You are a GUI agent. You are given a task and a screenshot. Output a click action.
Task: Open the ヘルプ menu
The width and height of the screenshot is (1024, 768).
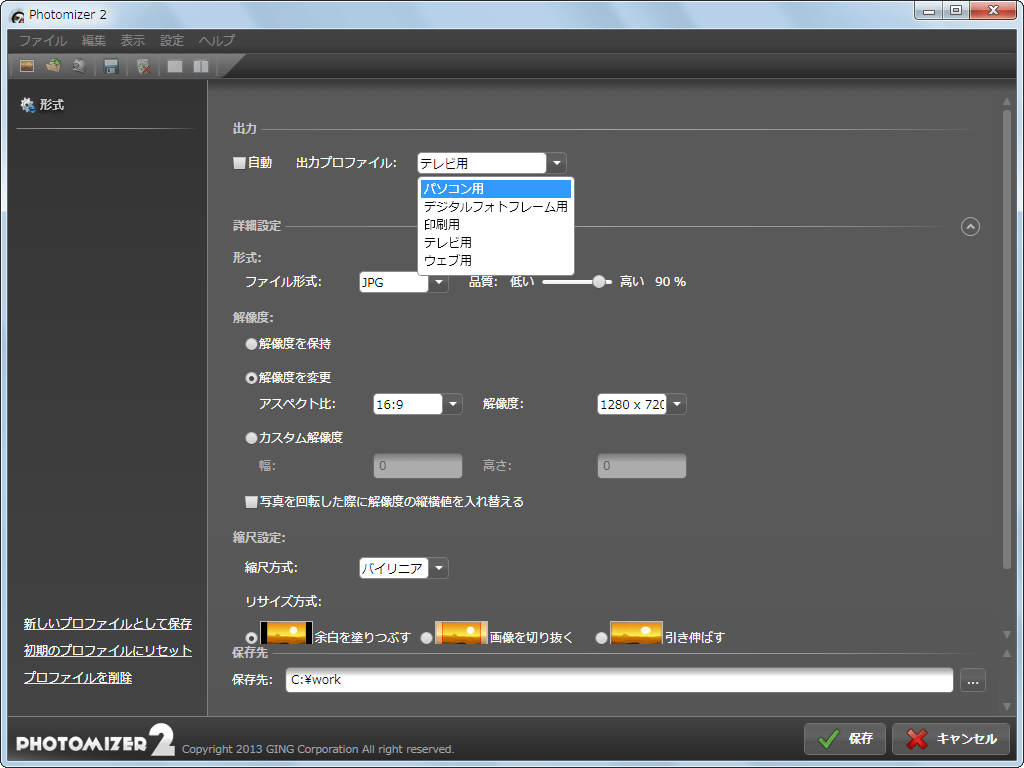(x=216, y=40)
